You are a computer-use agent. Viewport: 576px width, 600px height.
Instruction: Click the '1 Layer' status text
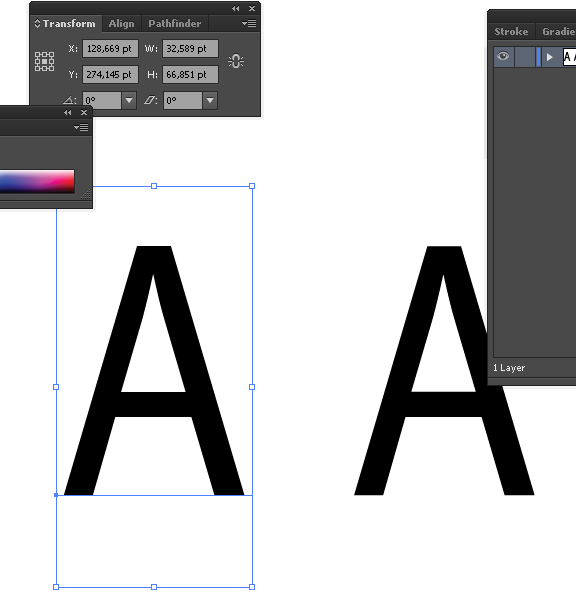point(509,368)
